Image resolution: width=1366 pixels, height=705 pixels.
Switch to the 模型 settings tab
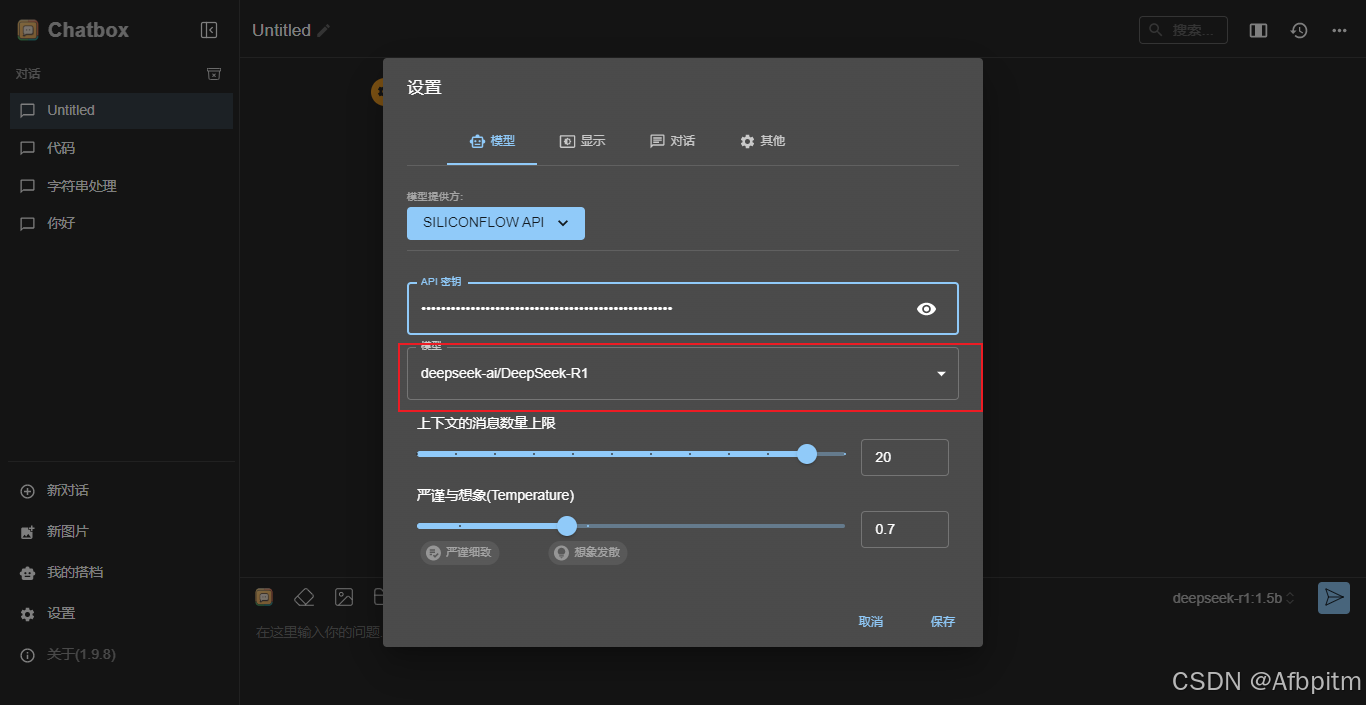[x=492, y=141]
